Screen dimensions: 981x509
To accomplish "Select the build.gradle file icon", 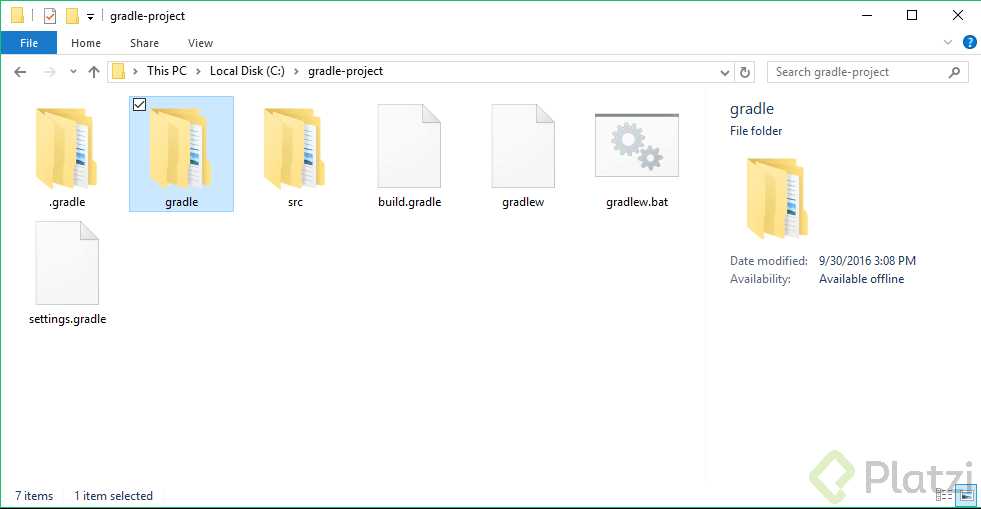I will [x=409, y=146].
